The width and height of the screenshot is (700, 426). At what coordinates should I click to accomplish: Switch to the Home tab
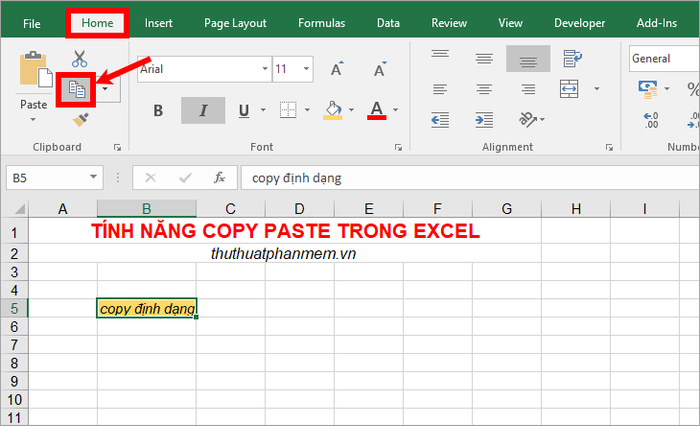[97, 23]
